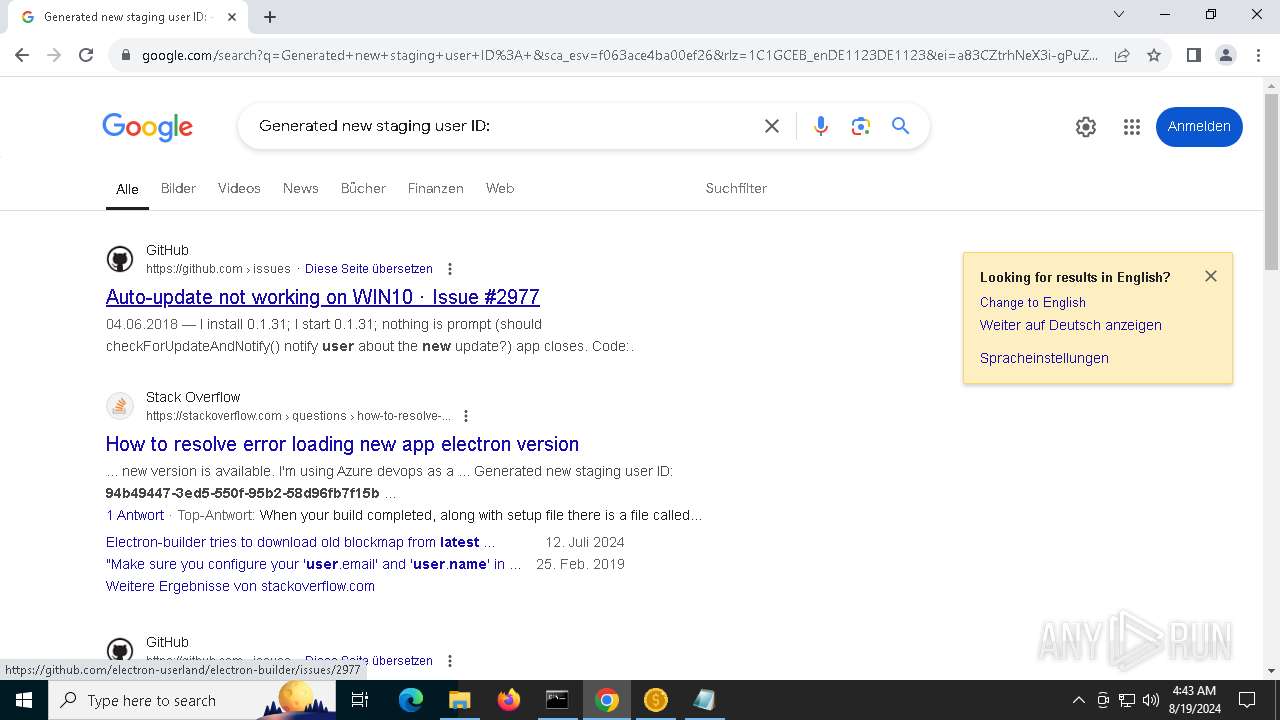Open the terminal window from taskbar
This screenshot has width=1280, height=720.
point(557,700)
